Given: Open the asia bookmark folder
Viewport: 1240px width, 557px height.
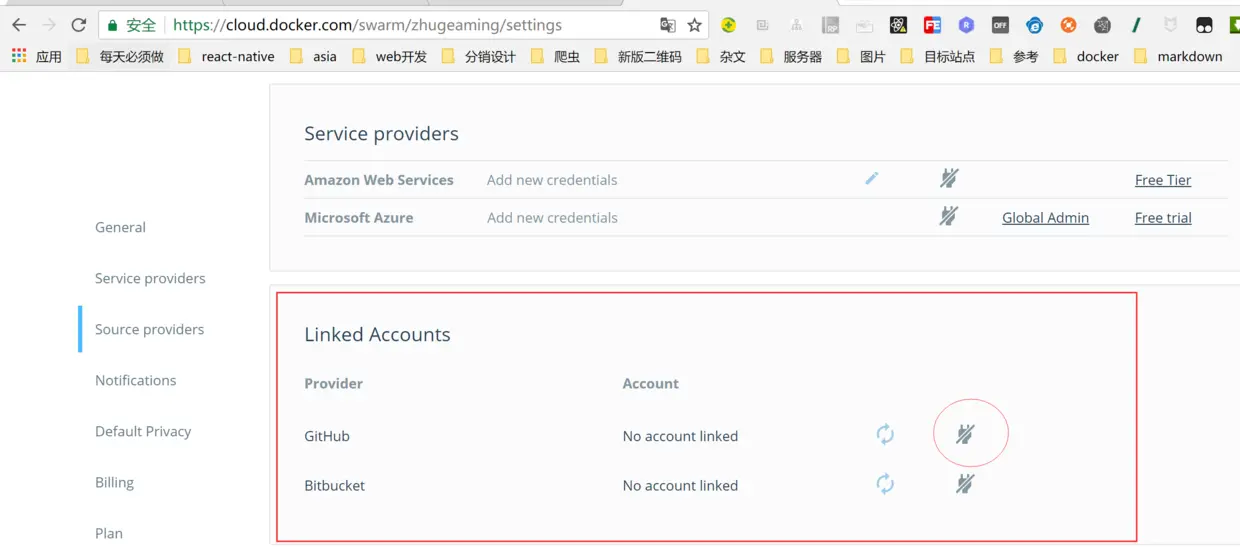Looking at the screenshot, I should (313, 56).
